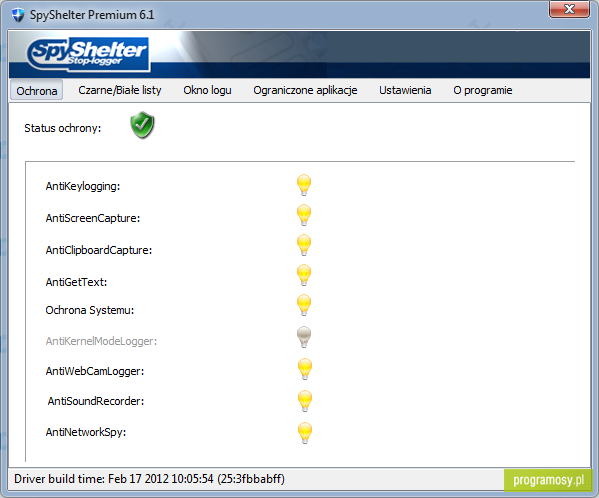Toggle the Ochrona Systemu light bulb
The height and width of the screenshot is (498, 599).
coord(304,305)
